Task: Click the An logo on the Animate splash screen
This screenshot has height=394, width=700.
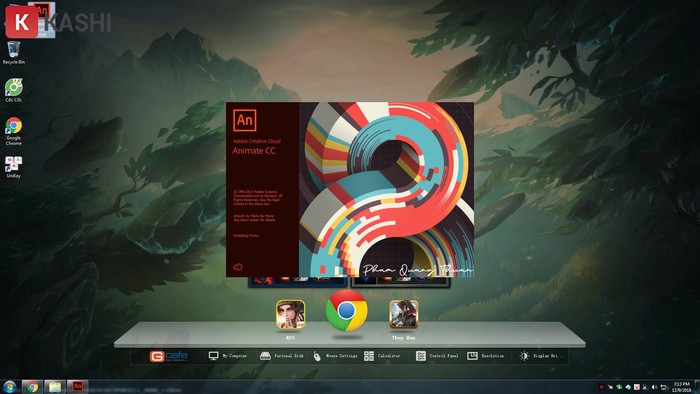Action: (x=245, y=120)
